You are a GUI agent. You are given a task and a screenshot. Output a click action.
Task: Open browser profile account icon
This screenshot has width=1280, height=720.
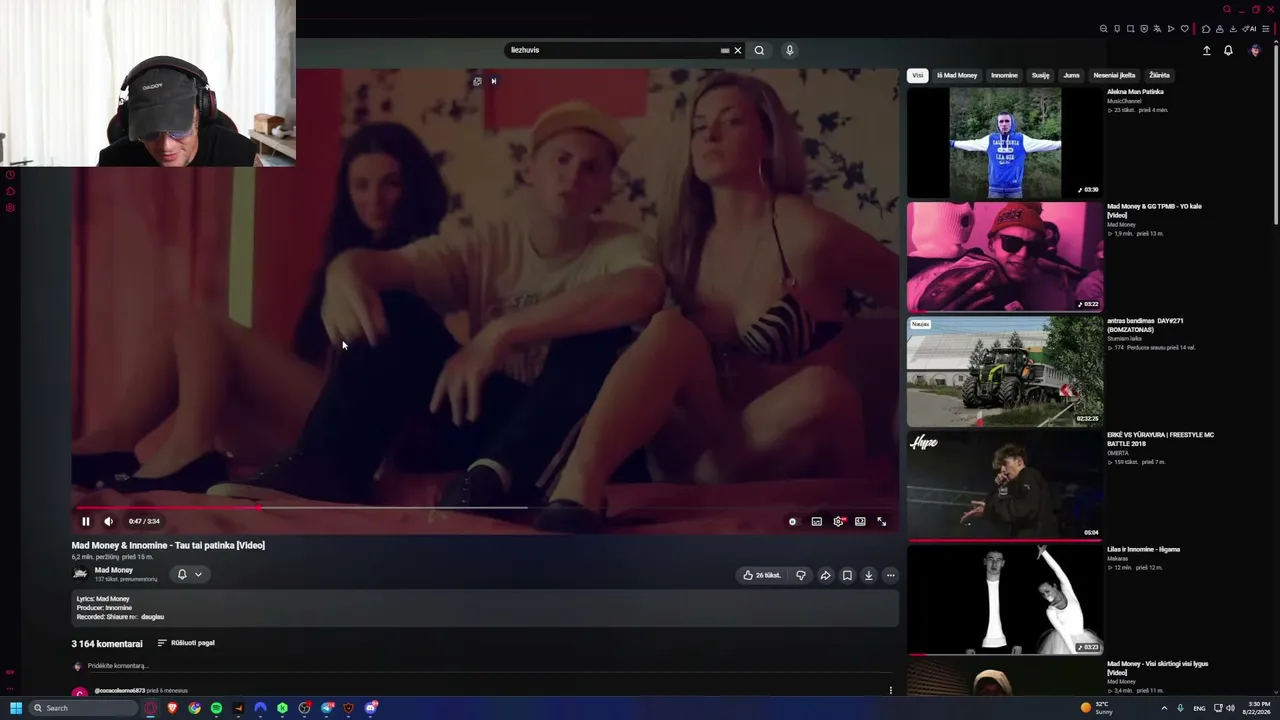tap(1219, 29)
